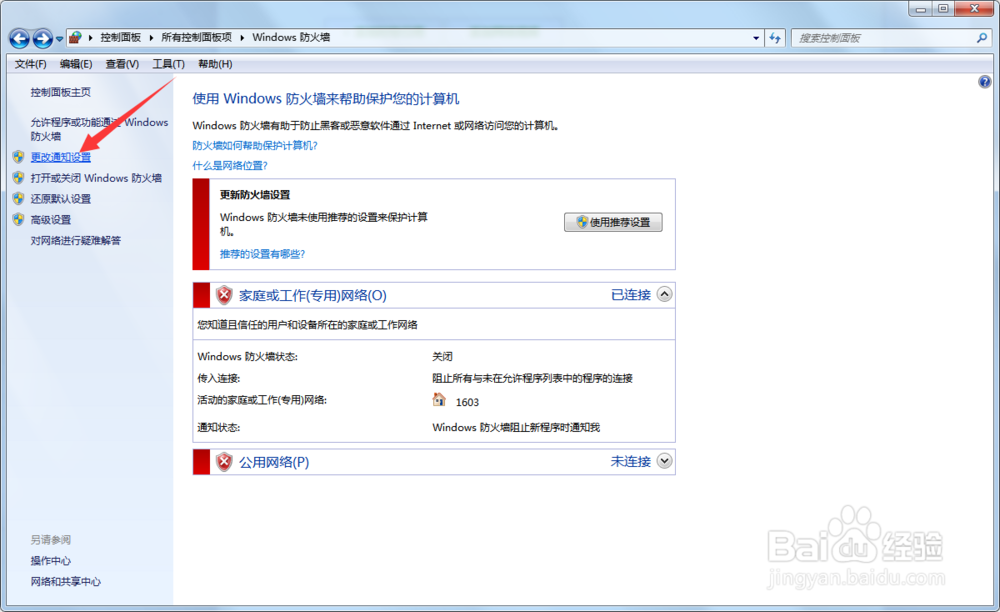Open the 查看(V) menu

tap(122, 64)
